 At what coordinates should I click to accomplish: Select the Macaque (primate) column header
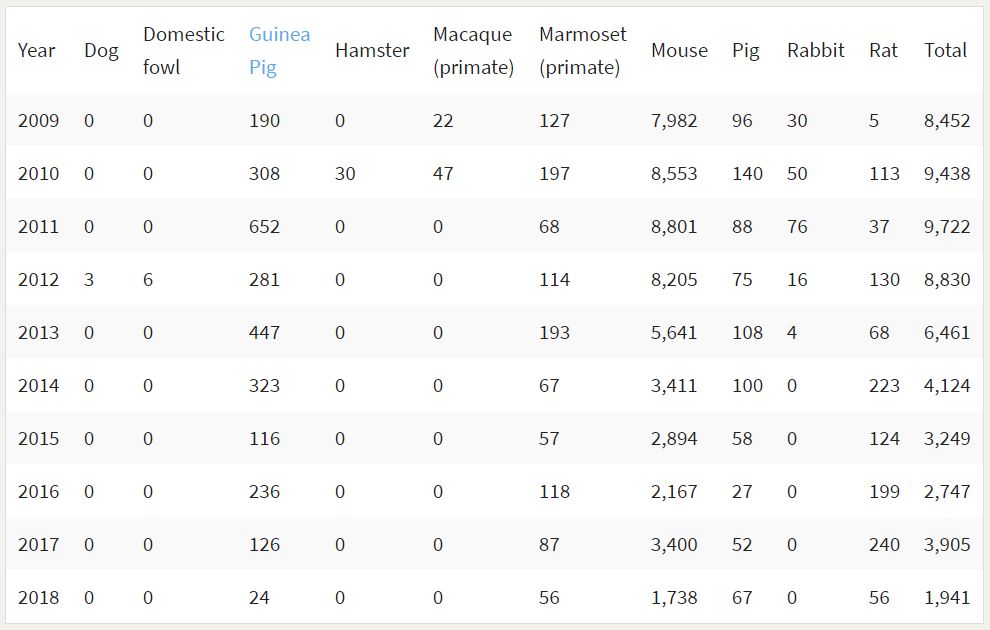[473, 51]
